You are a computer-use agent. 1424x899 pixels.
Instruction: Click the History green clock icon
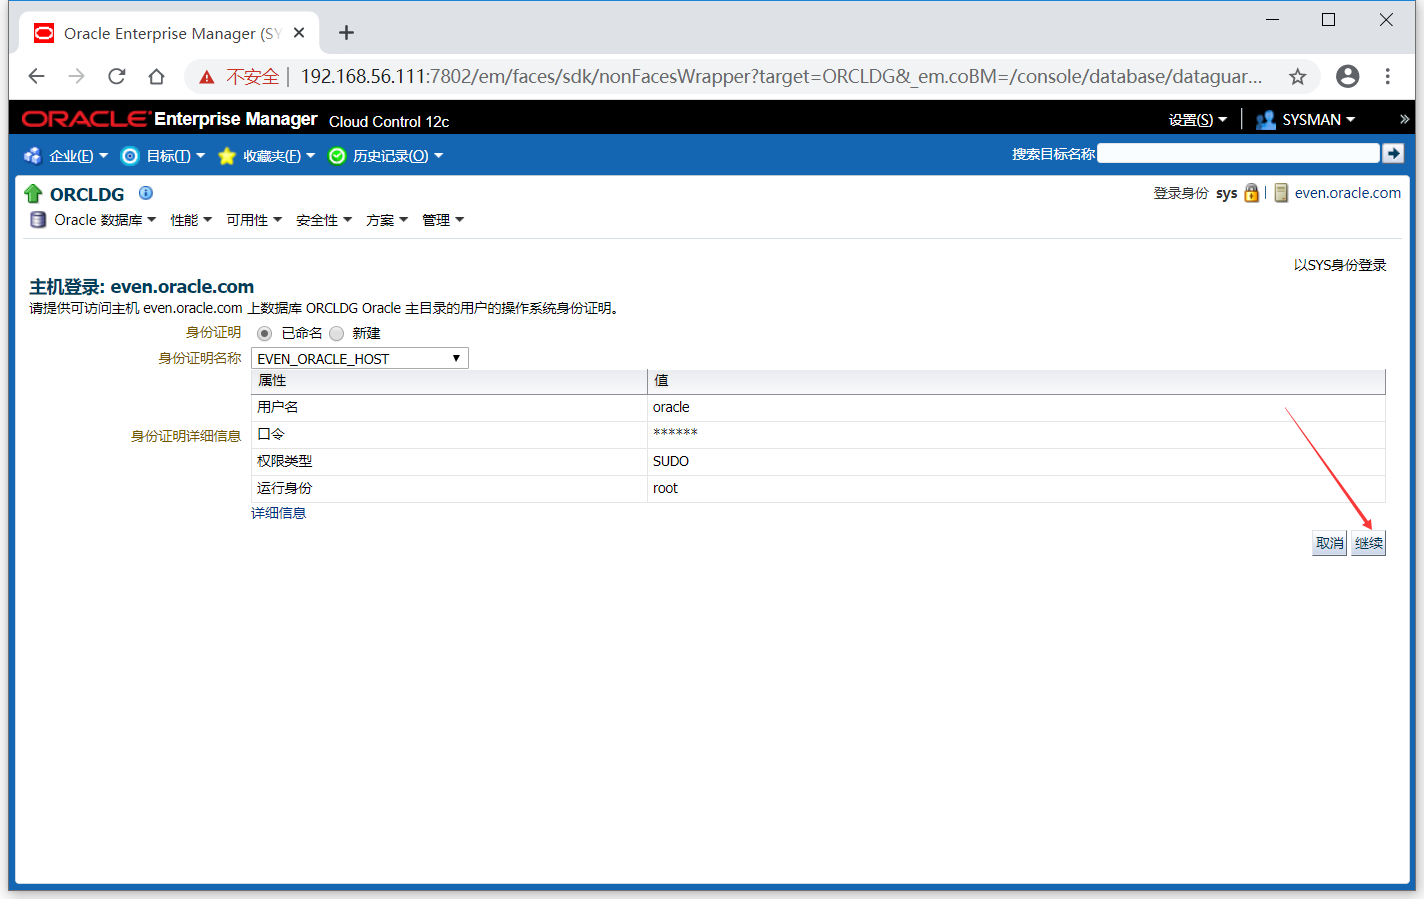(337, 156)
